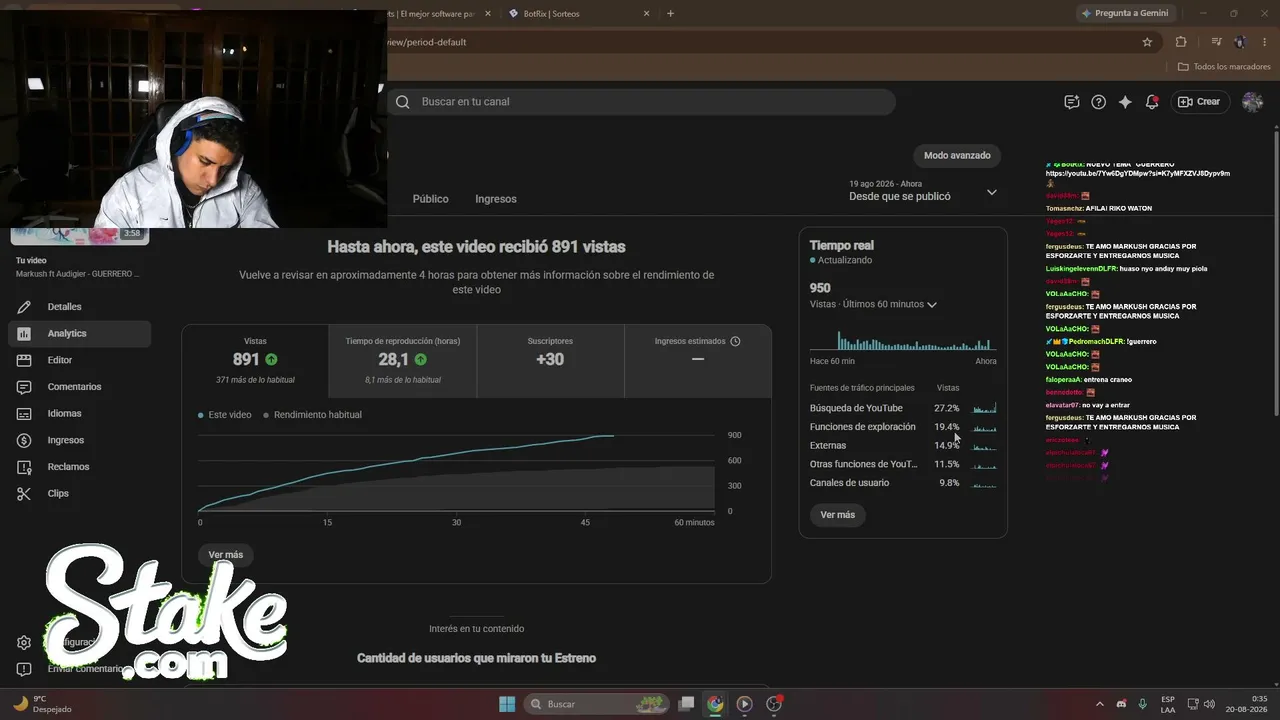Open the Reclamos icon in sidebar
This screenshot has width=1280, height=720.
tap(24, 467)
